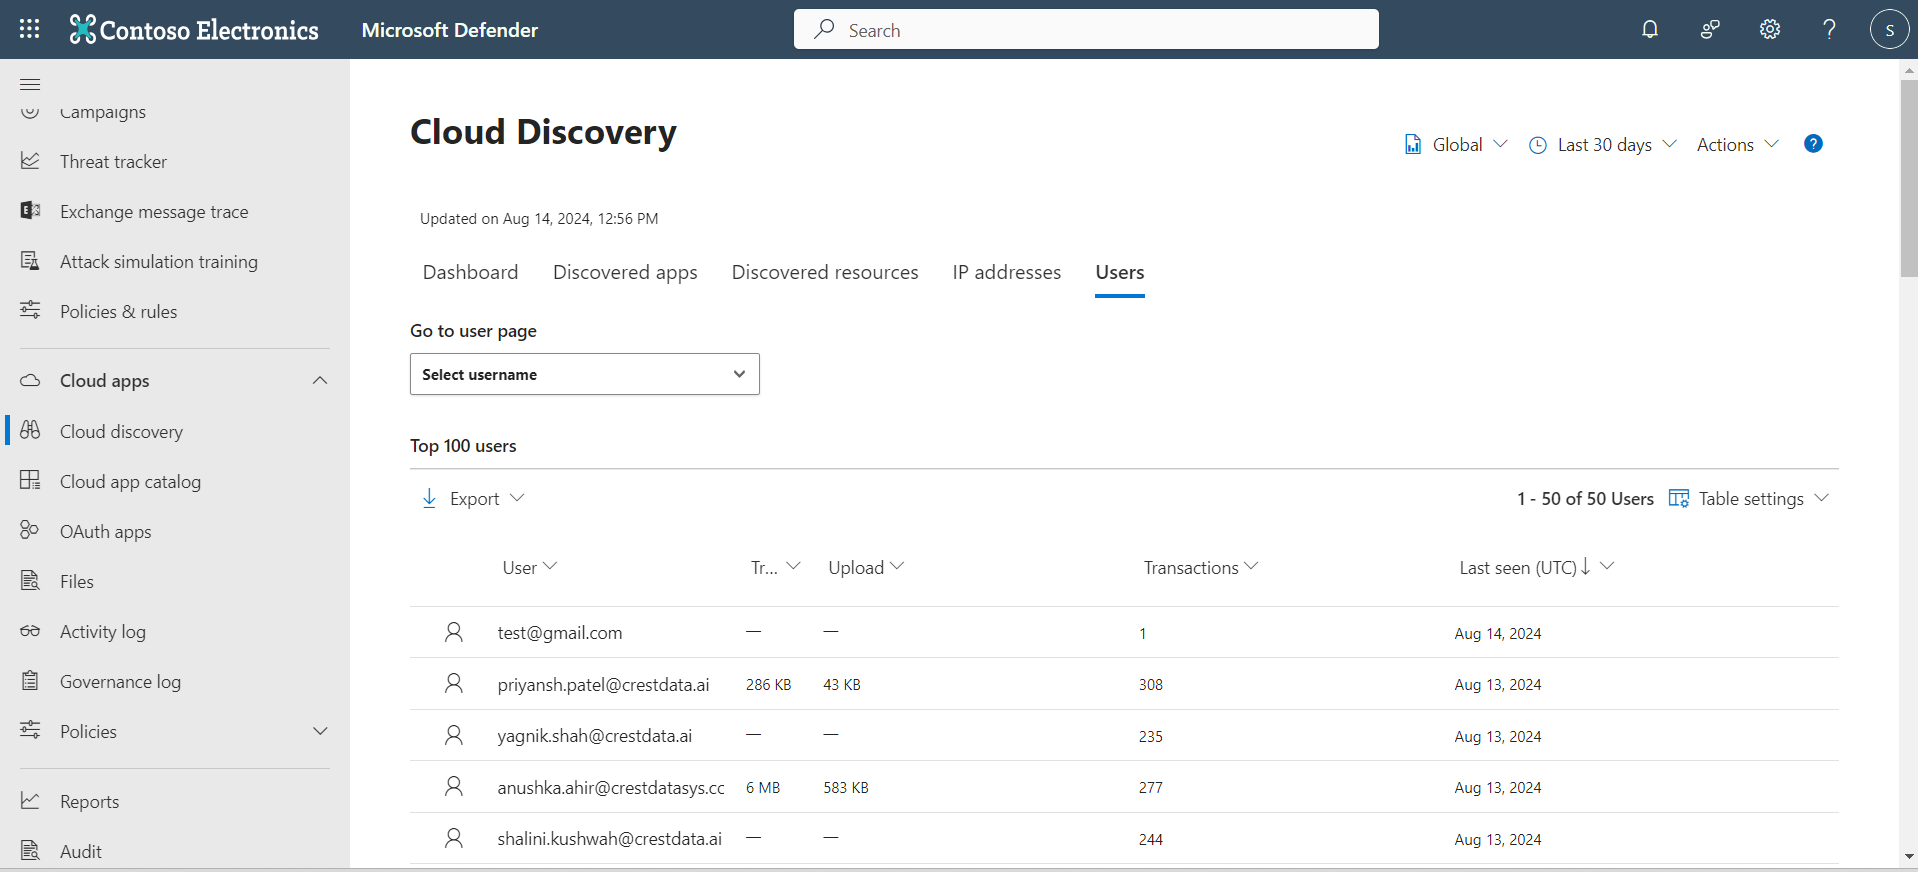Open the account avatar labeled S
Viewport: 1918px width, 872px height.
[x=1889, y=29]
